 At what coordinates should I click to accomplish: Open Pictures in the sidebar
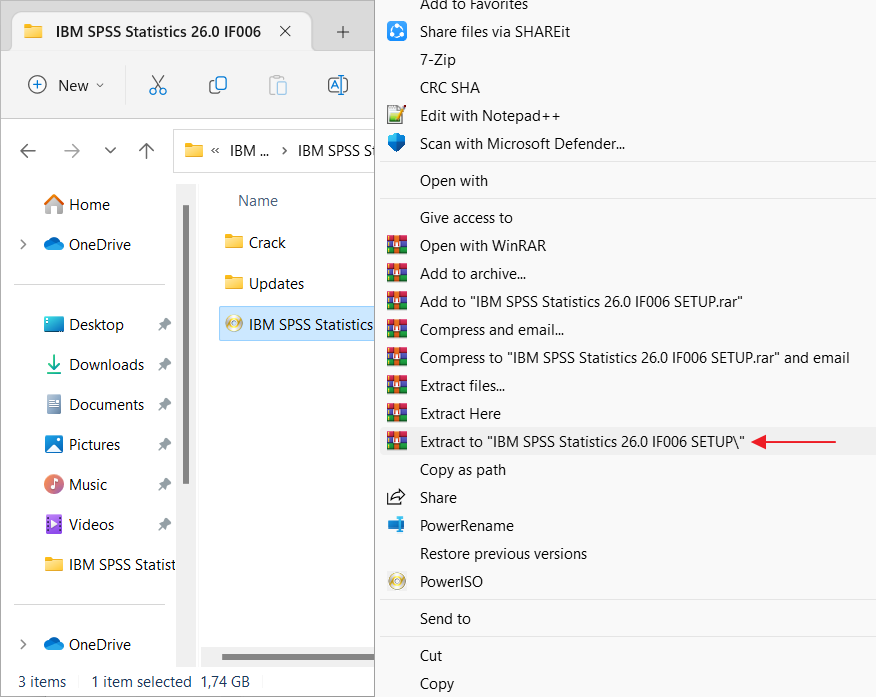pyautogui.click(x=82, y=445)
